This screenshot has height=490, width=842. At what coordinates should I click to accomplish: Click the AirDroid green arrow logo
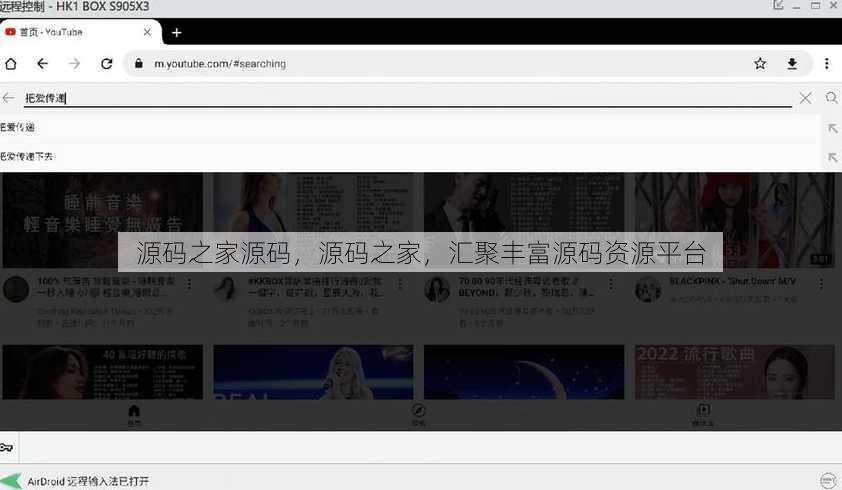point(12,481)
